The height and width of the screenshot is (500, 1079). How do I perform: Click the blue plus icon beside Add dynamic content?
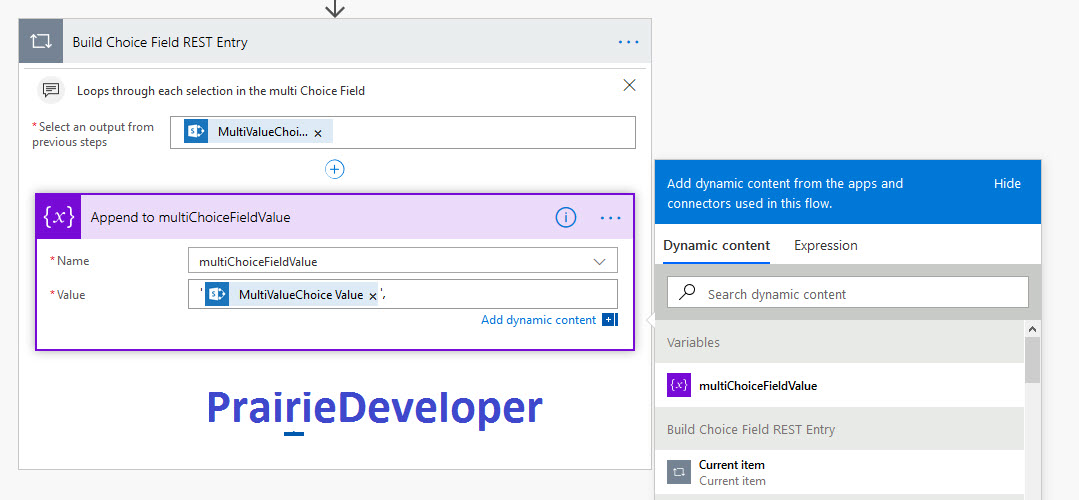(610, 320)
